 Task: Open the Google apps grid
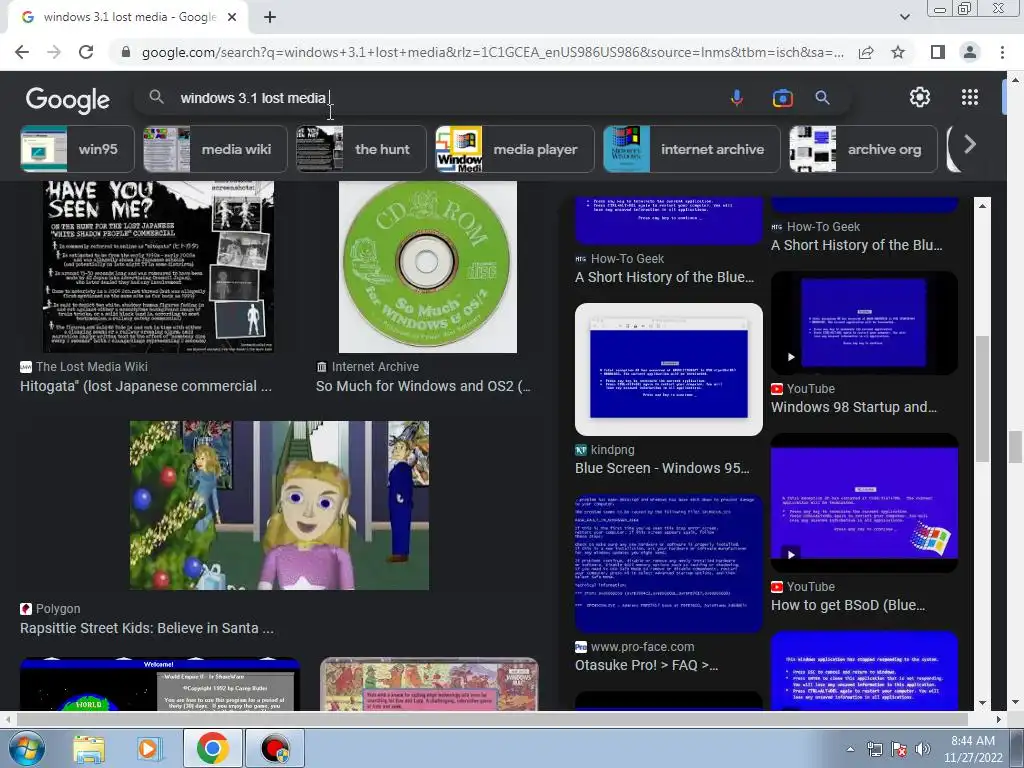pyautogui.click(x=970, y=97)
